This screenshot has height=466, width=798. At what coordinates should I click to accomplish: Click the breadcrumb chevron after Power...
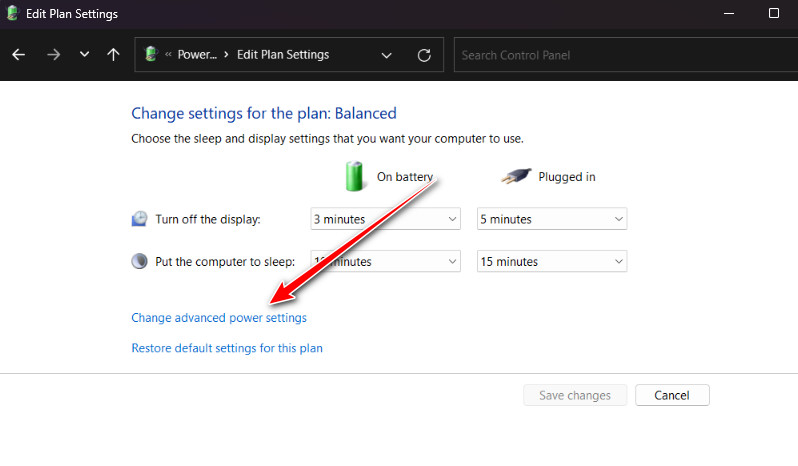226,54
